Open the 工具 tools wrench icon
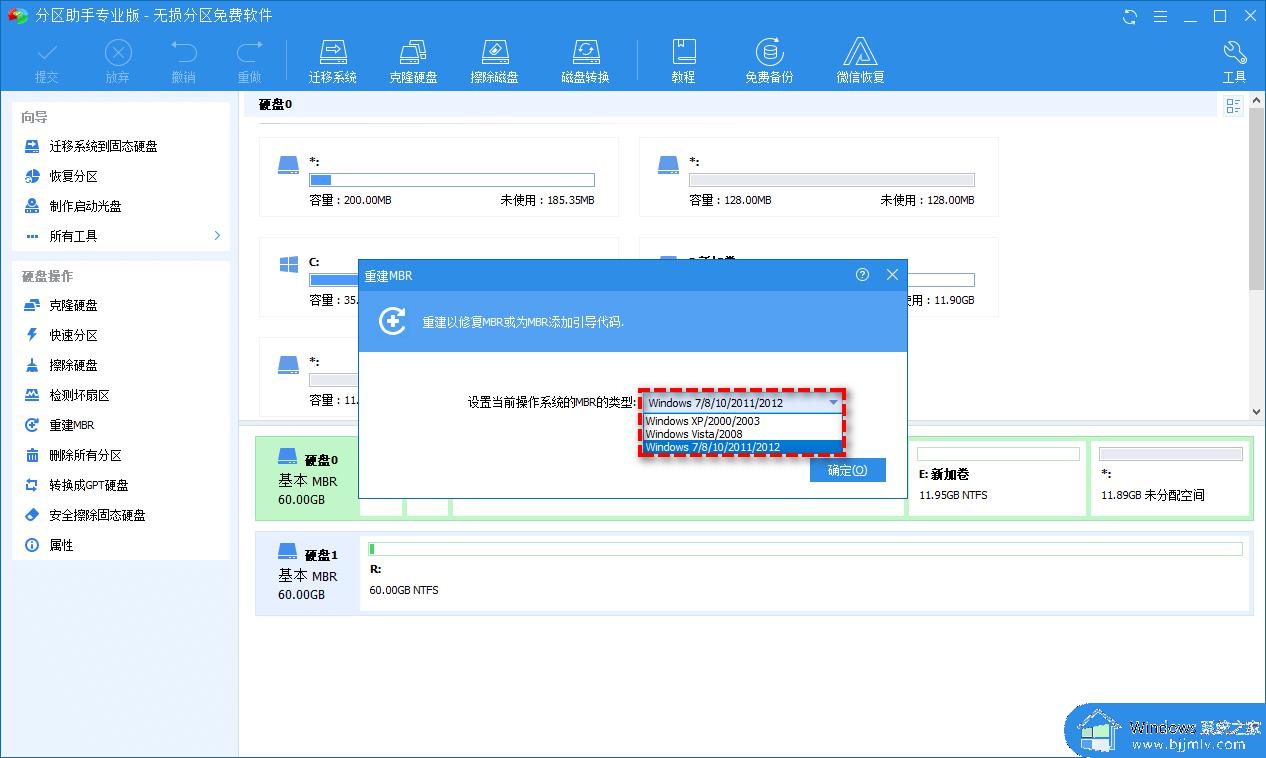Image resolution: width=1266 pixels, height=758 pixels. tap(1234, 61)
